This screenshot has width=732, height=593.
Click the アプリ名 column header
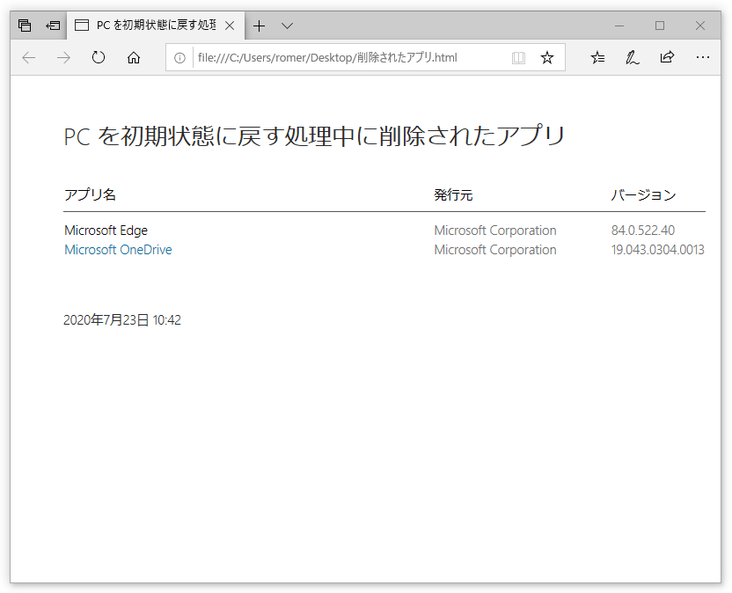coord(90,195)
